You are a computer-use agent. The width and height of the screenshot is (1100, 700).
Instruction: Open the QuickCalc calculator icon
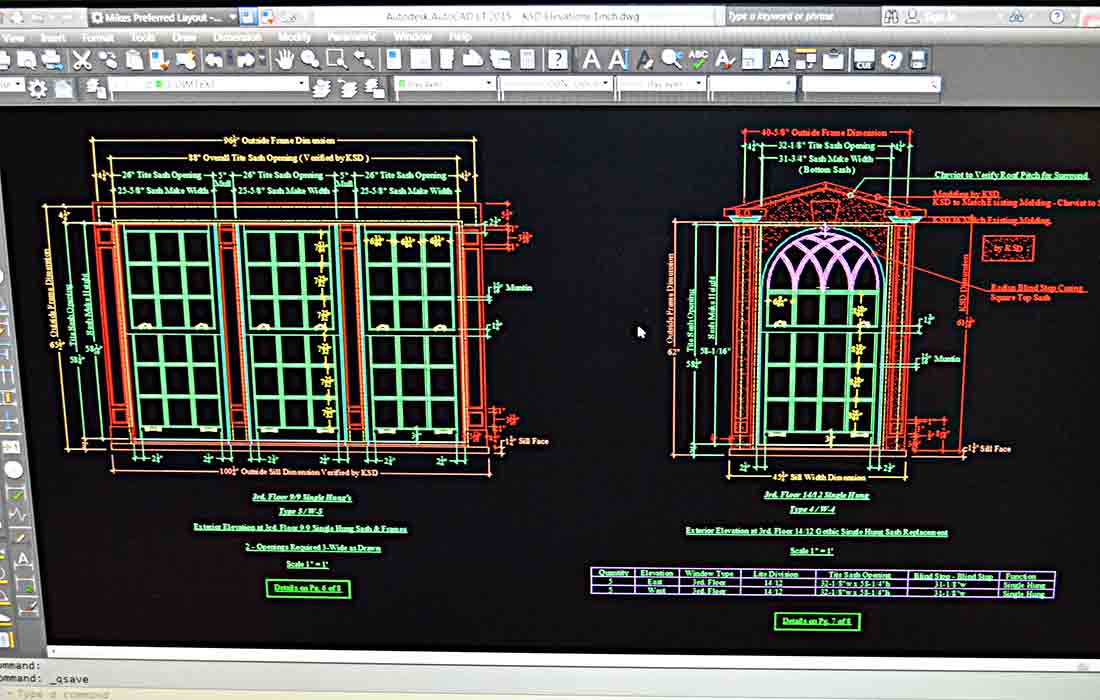(528, 60)
